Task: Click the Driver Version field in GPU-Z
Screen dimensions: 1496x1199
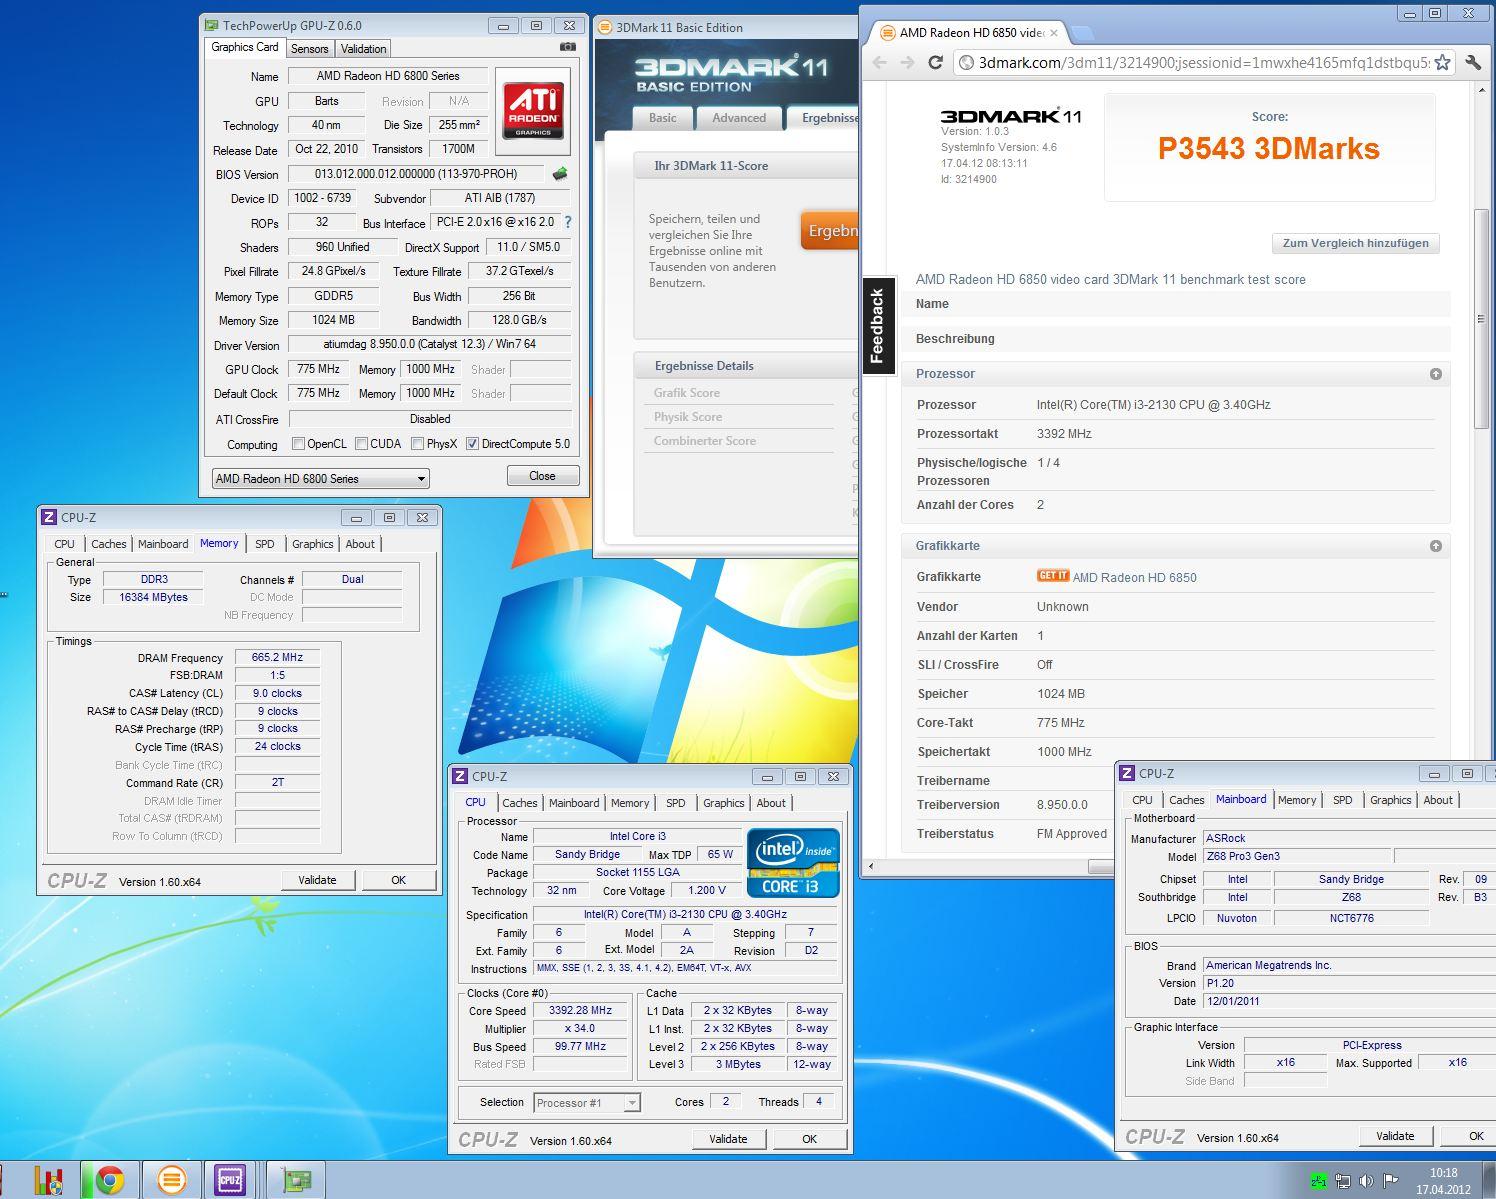Action: coord(429,344)
